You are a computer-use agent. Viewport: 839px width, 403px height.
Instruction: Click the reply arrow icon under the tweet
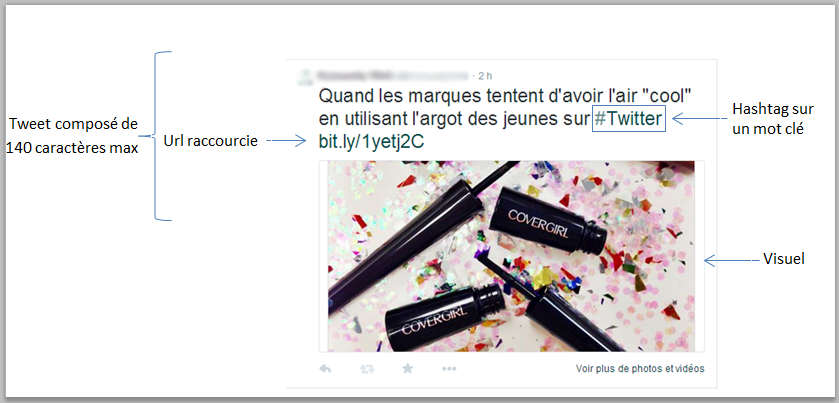click(x=325, y=368)
